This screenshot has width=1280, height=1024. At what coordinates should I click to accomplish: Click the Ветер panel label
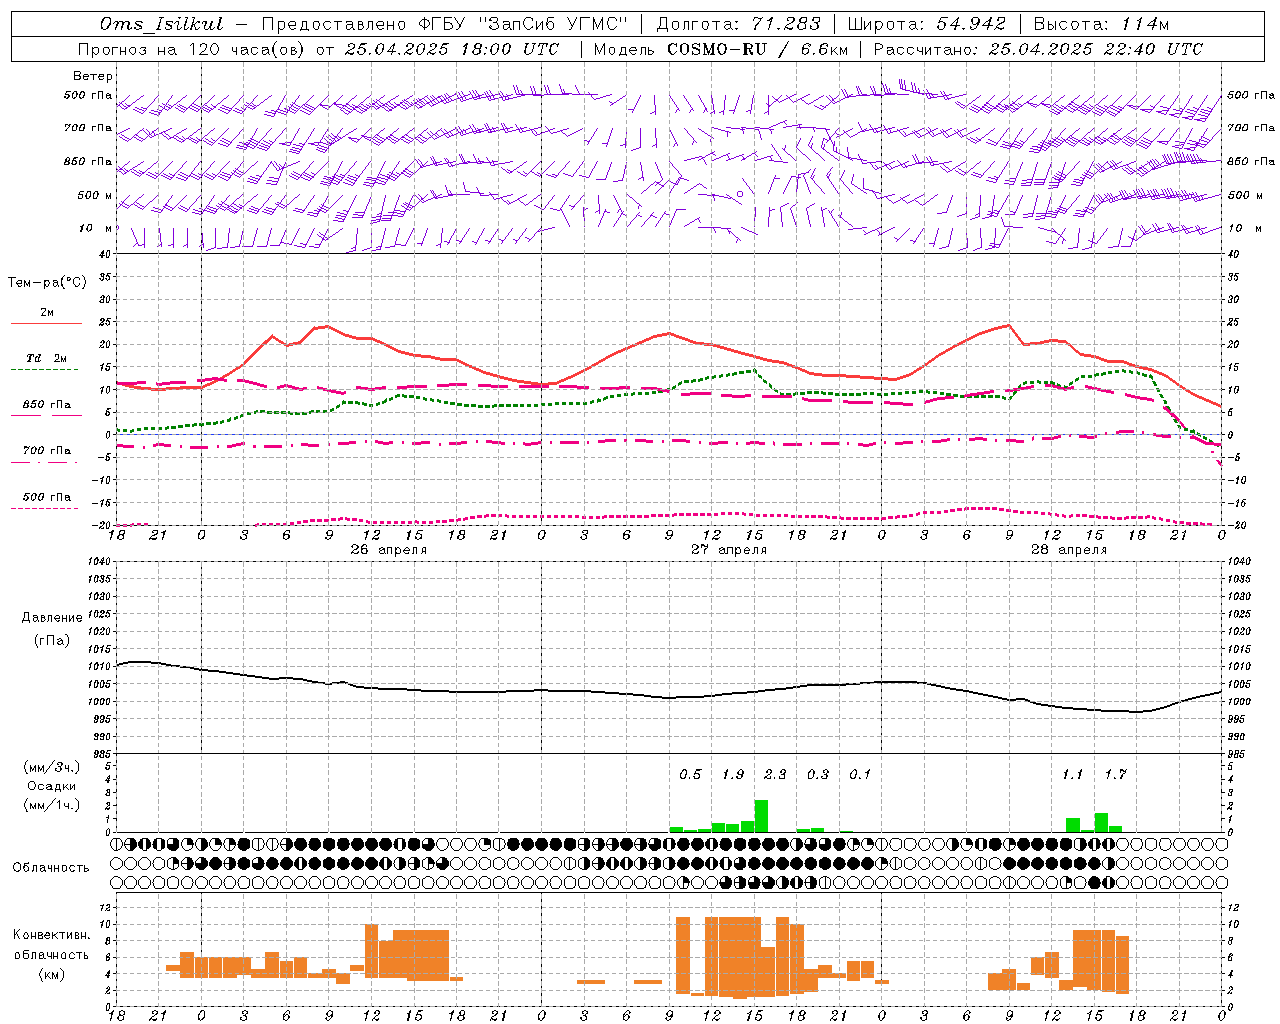93,76
